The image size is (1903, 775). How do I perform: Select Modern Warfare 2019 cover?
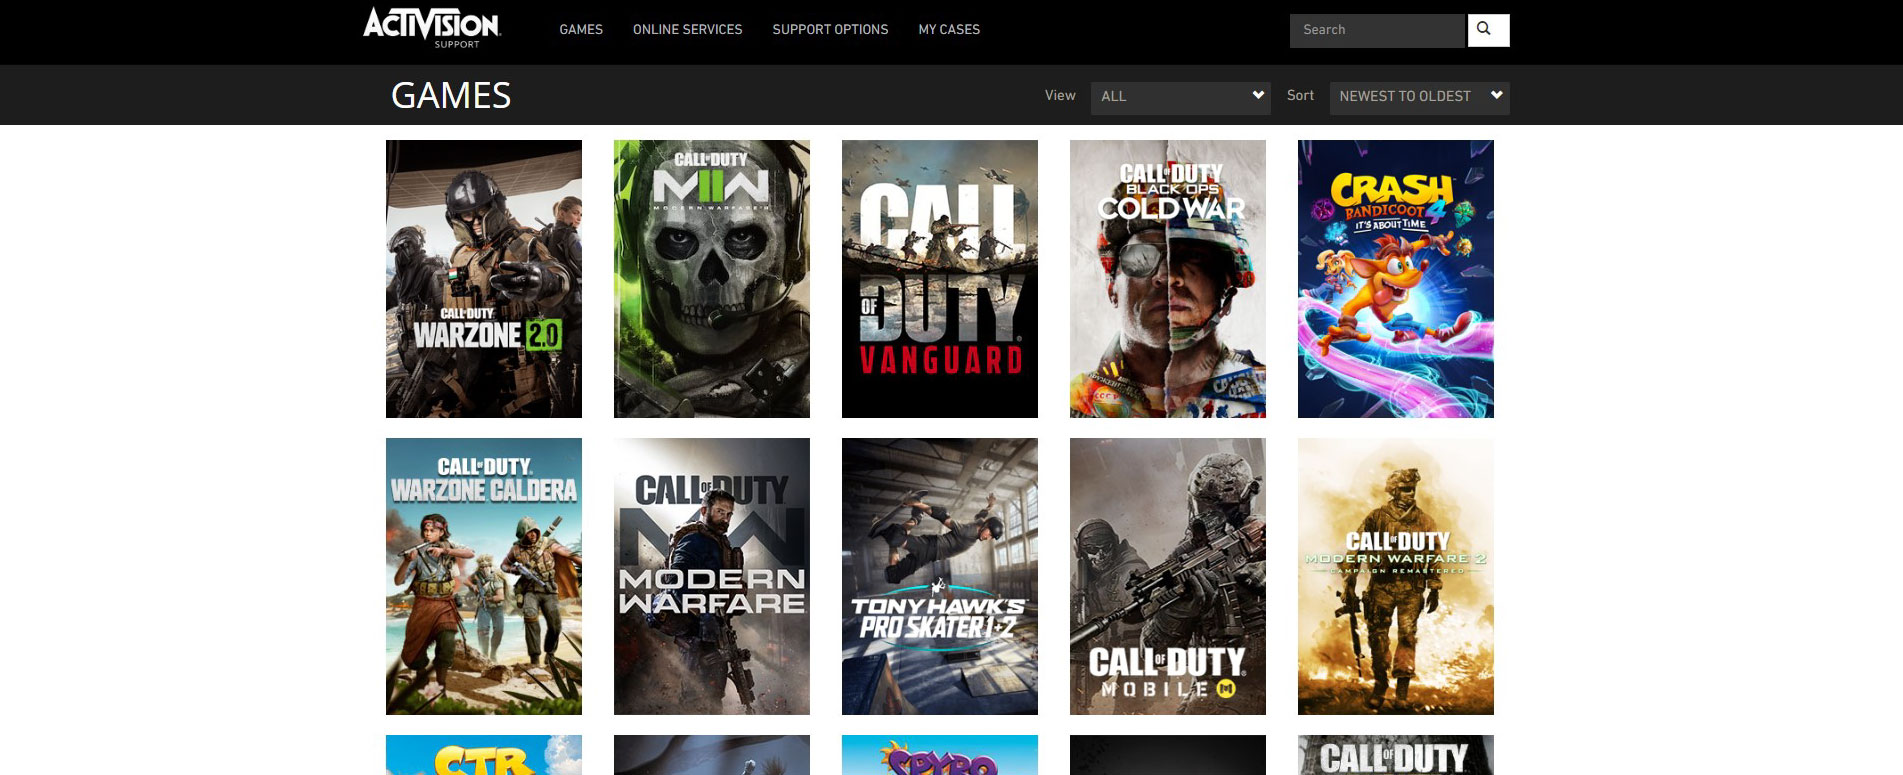pyautogui.click(x=712, y=576)
